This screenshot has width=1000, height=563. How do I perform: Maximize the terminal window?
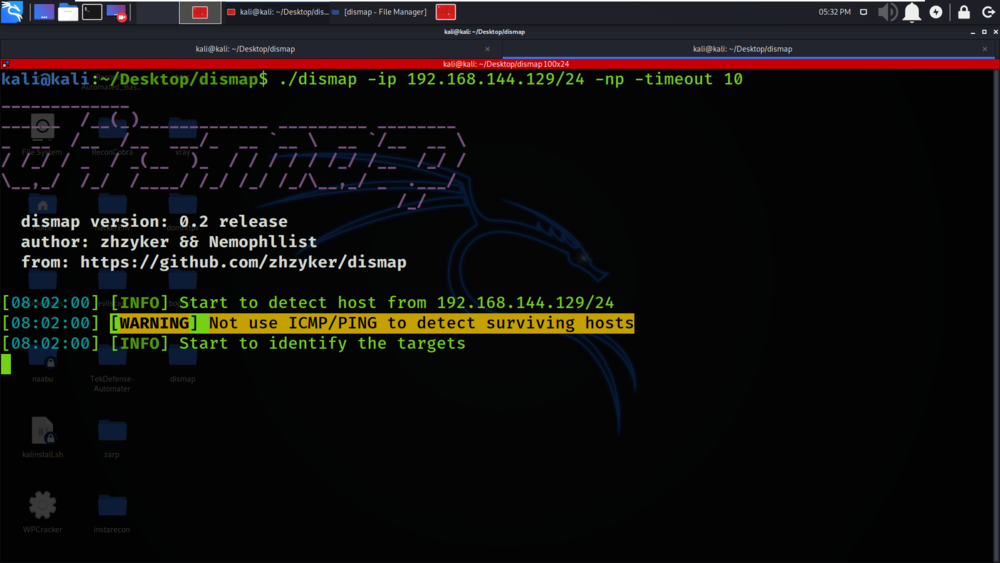[x=984, y=31]
